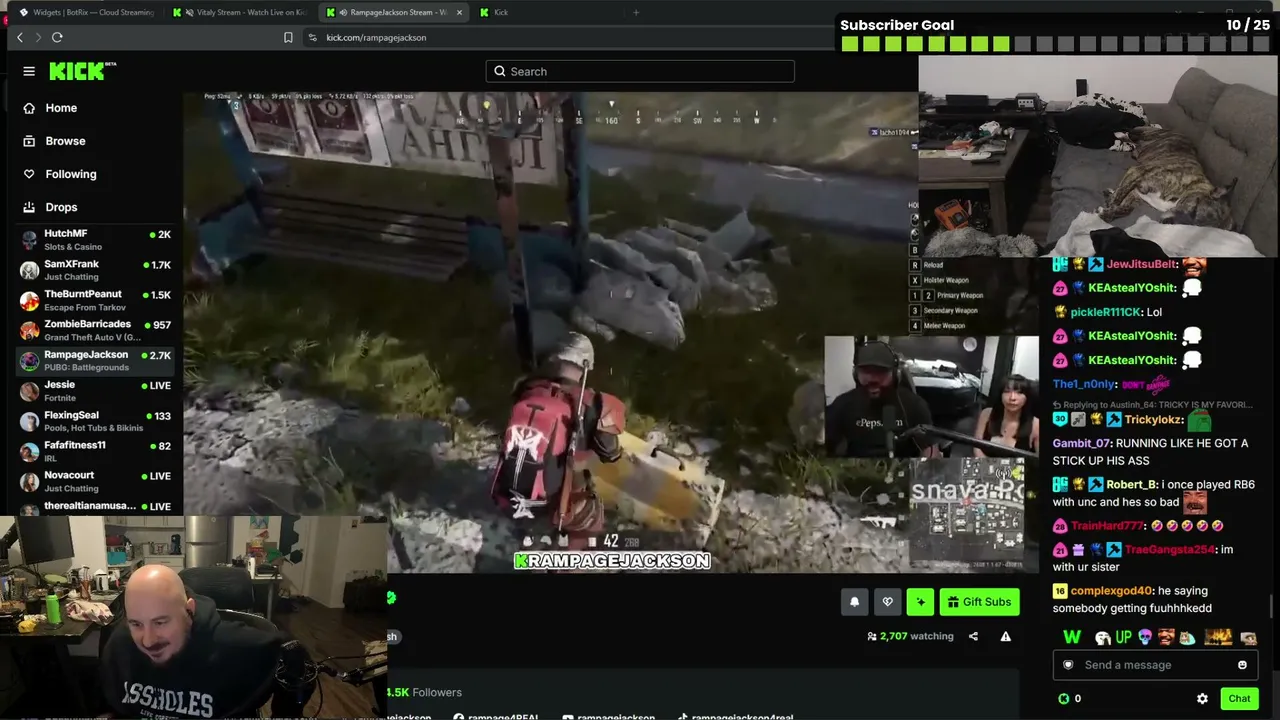Open Fafafitness11 channel in sidebar
Image resolution: width=1280 pixels, height=720 pixels.
click(95, 451)
